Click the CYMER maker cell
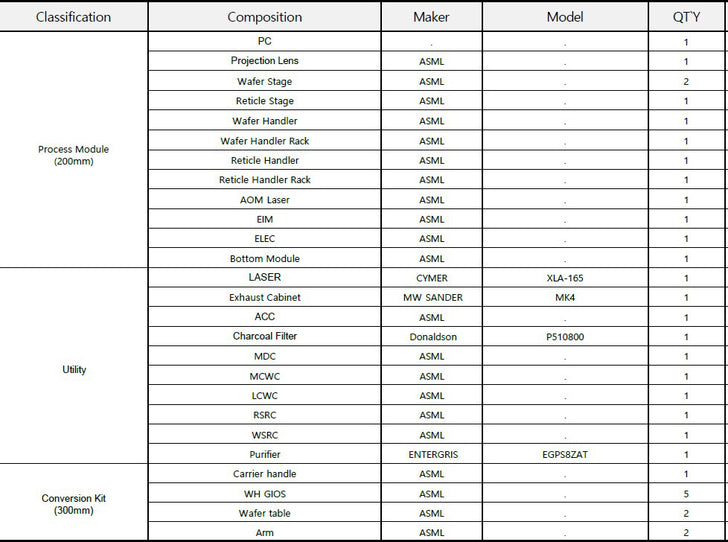Image resolution: width=728 pixels, height=542 pixels. pyautogui.click(x=431, y=277)
